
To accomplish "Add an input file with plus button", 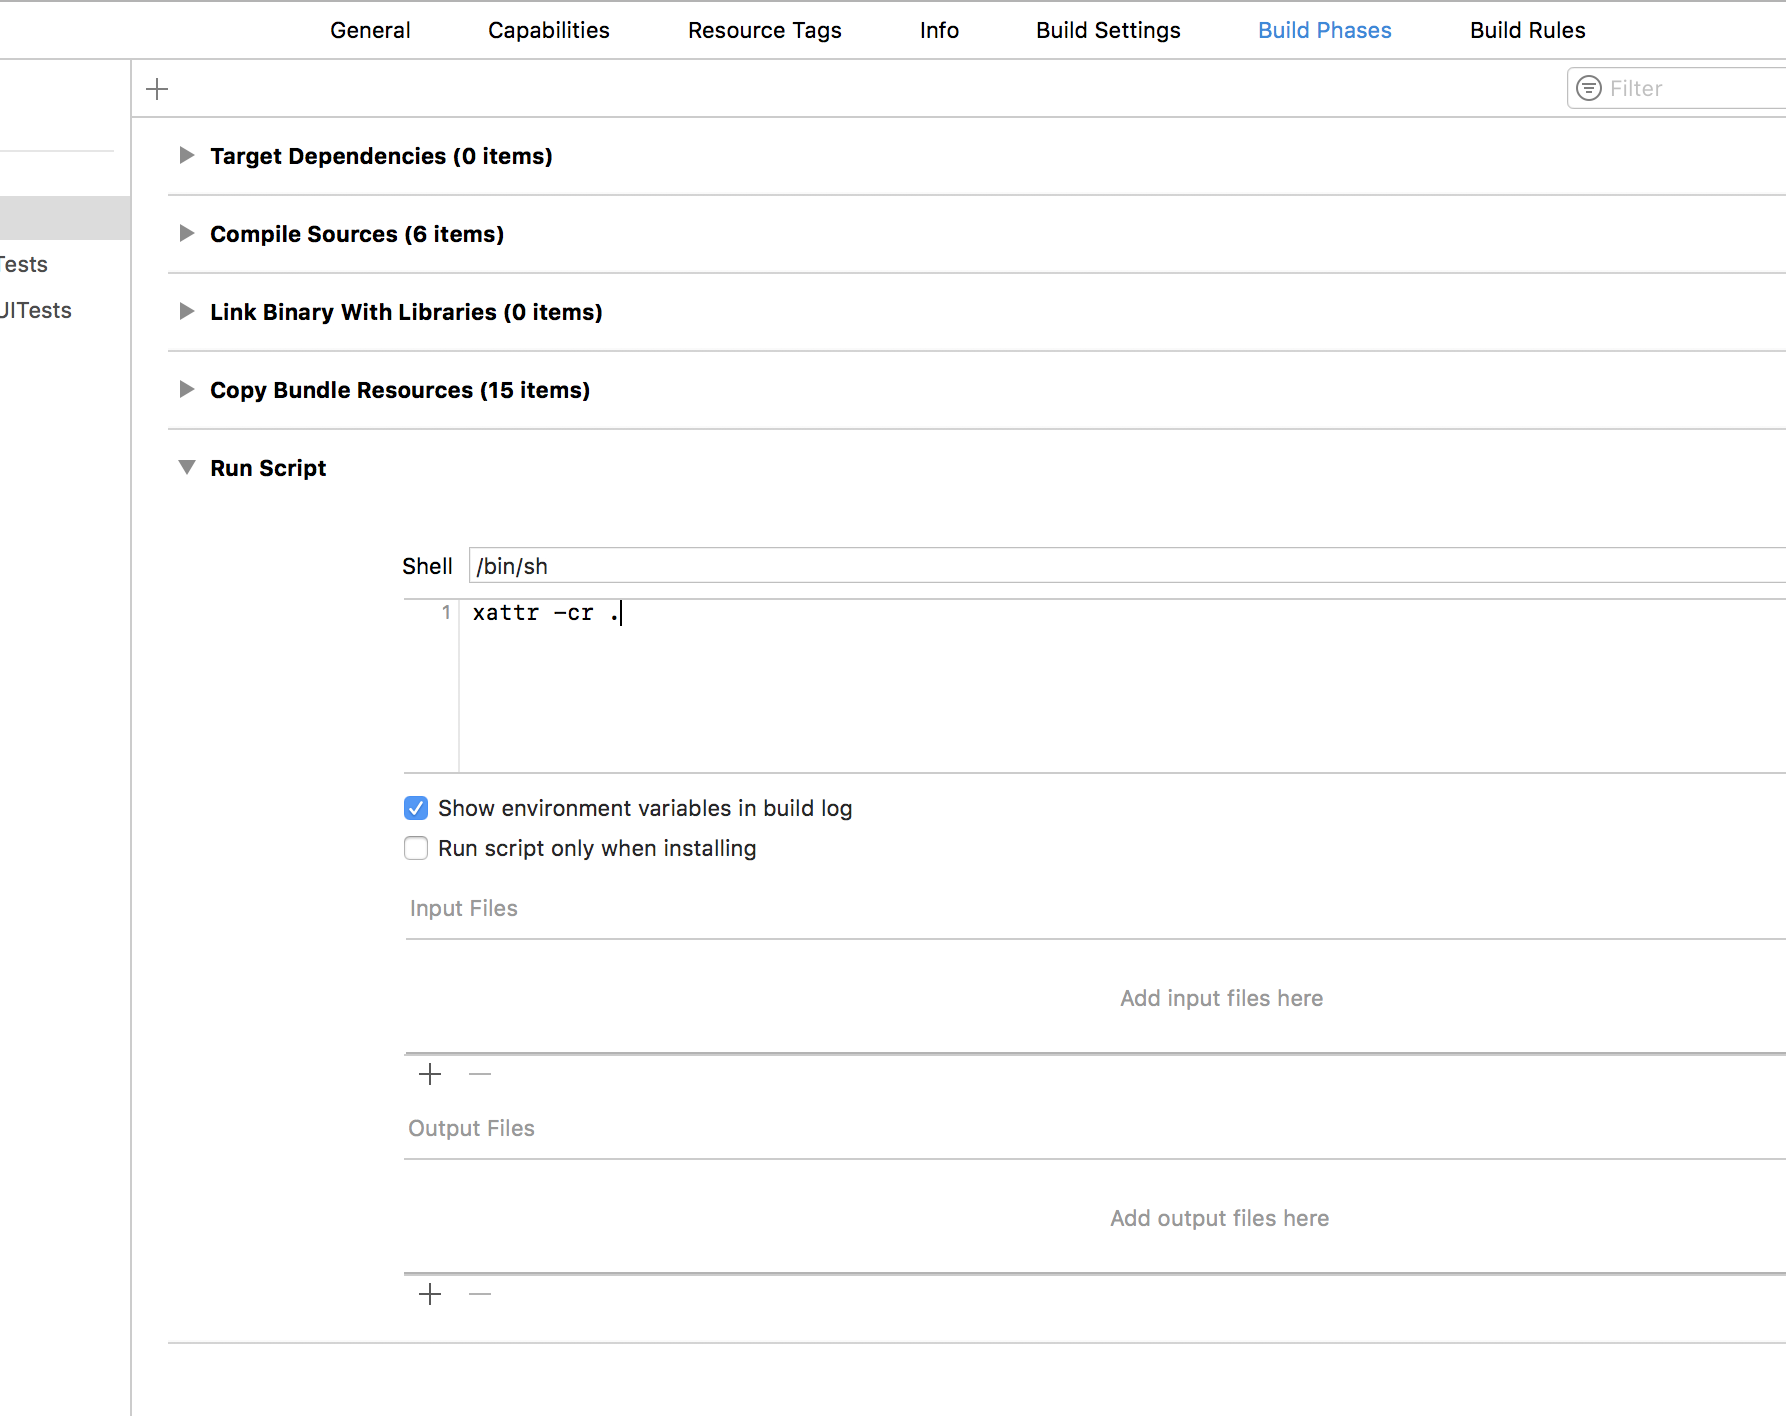I will tap(430, 1074).
